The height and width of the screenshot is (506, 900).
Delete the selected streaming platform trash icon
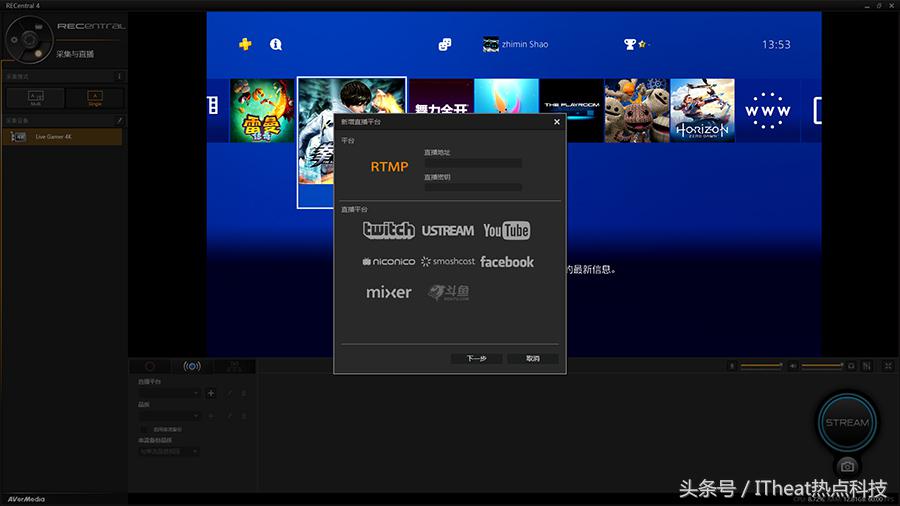[x=244, y=393]
